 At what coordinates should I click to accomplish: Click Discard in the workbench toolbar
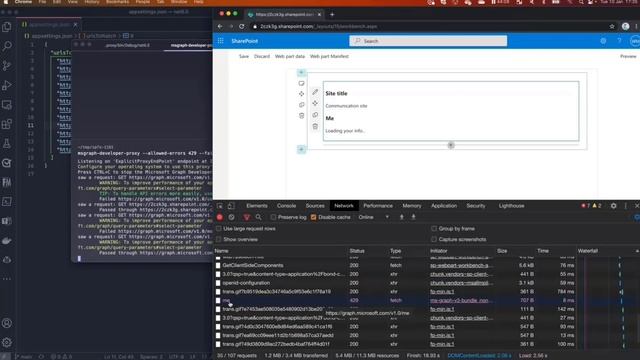[262, 56]
